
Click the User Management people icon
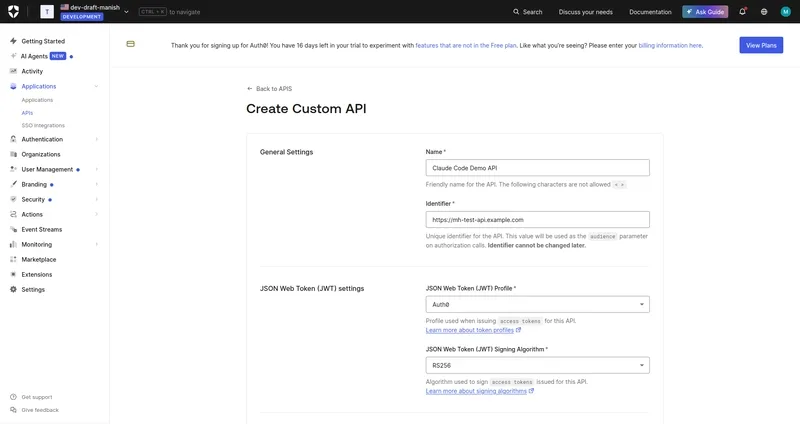(x=13, y=169)
